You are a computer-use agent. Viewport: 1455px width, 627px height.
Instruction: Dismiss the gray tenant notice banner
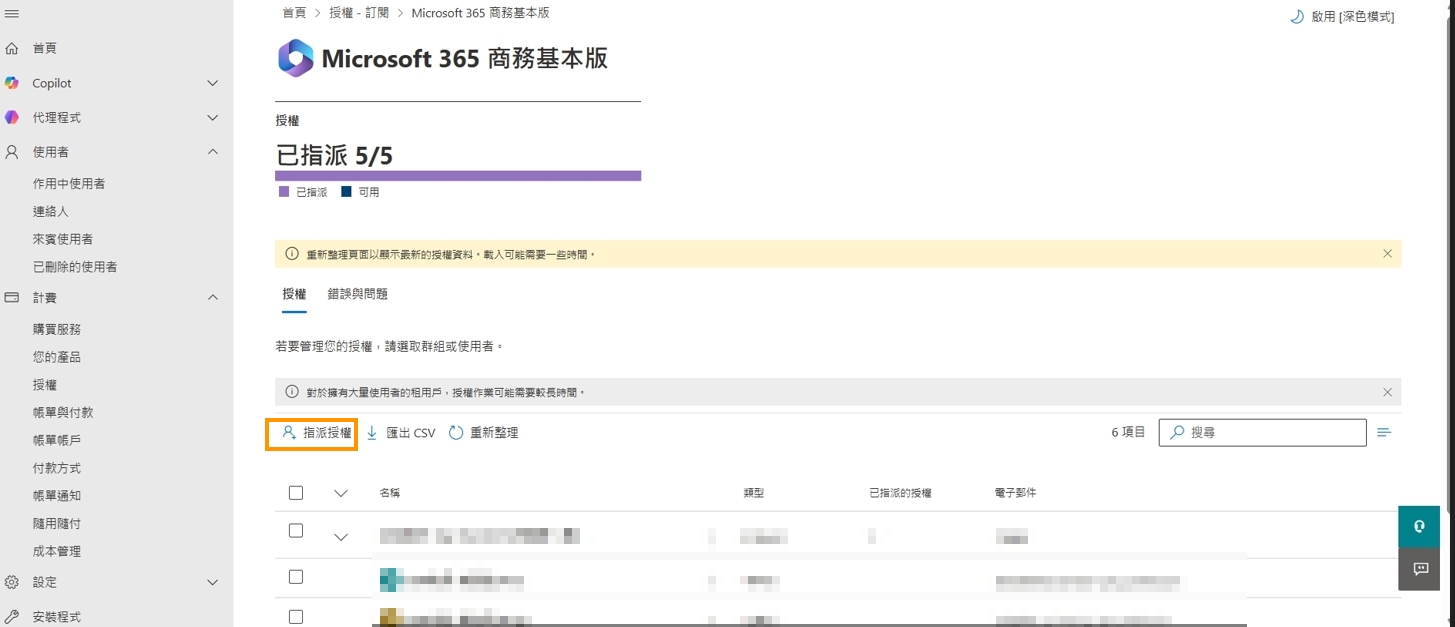pos(1387,392)
